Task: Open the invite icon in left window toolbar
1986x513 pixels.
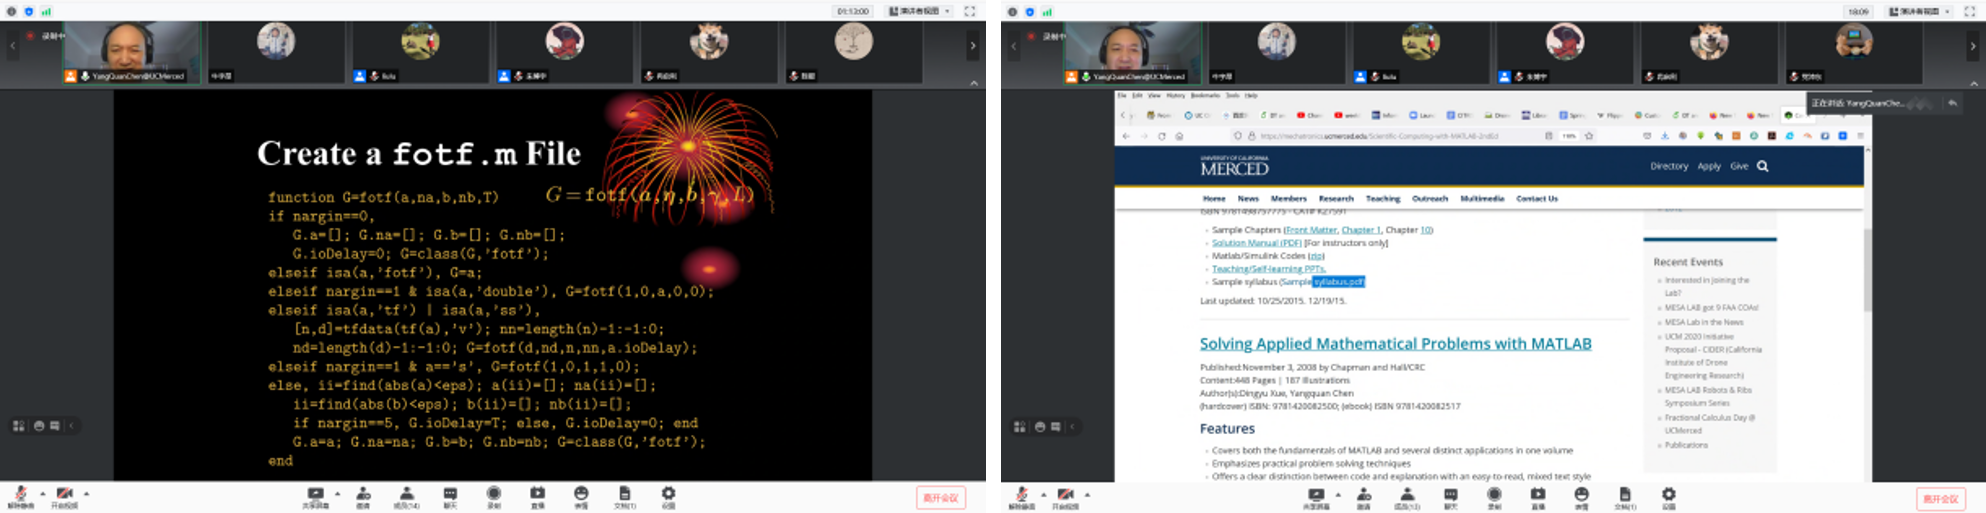Action: (x=363, y=496)
